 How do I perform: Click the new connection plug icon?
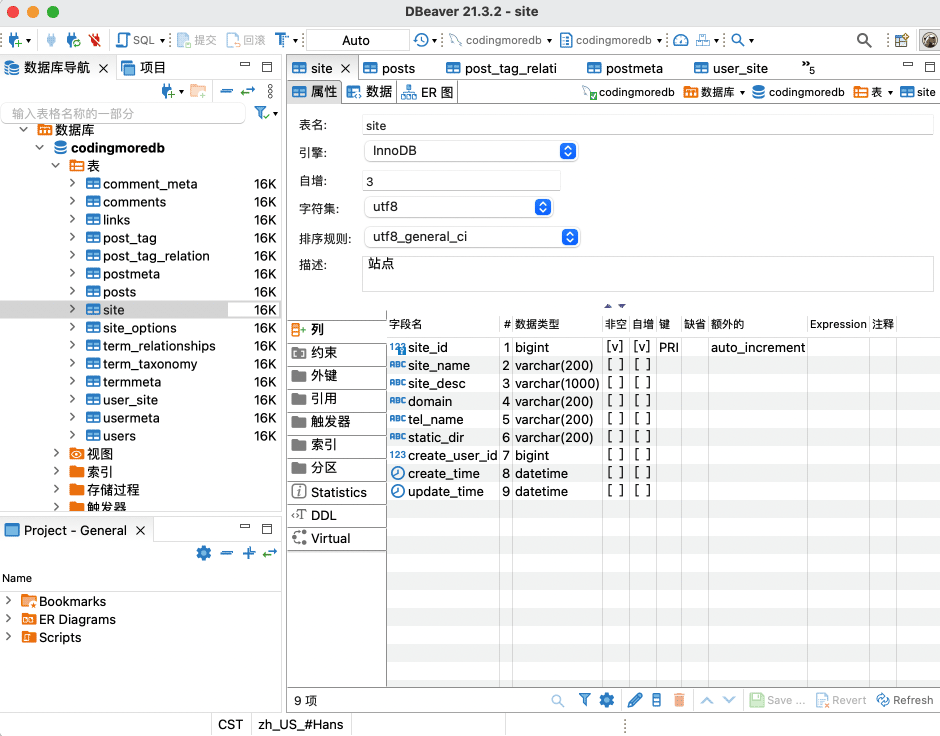point(15,40)
